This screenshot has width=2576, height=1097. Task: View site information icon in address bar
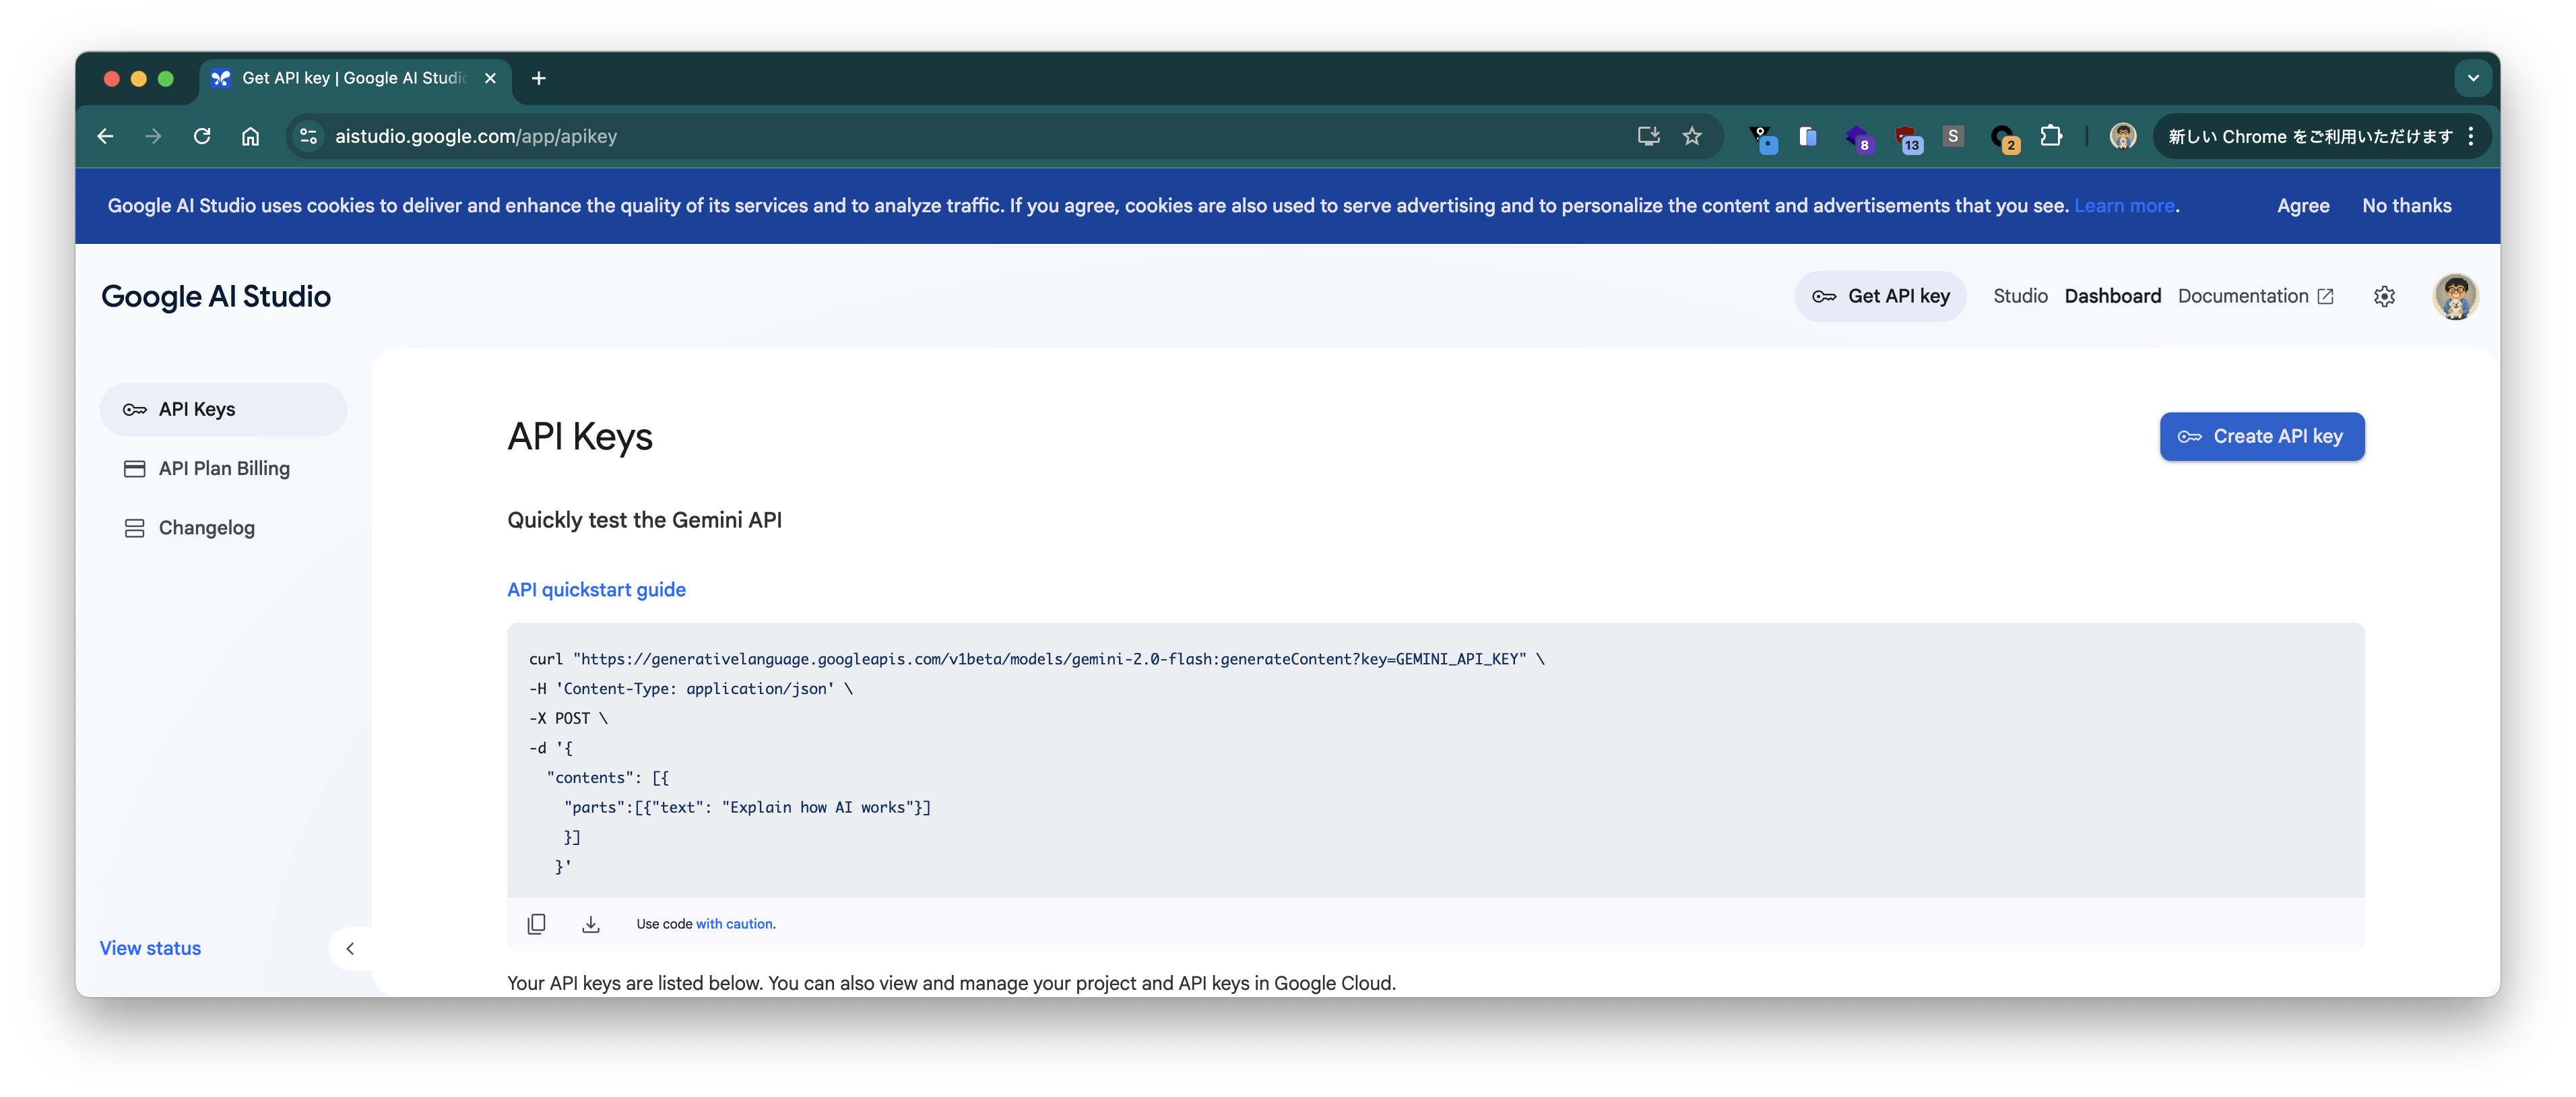pos(309,136)
